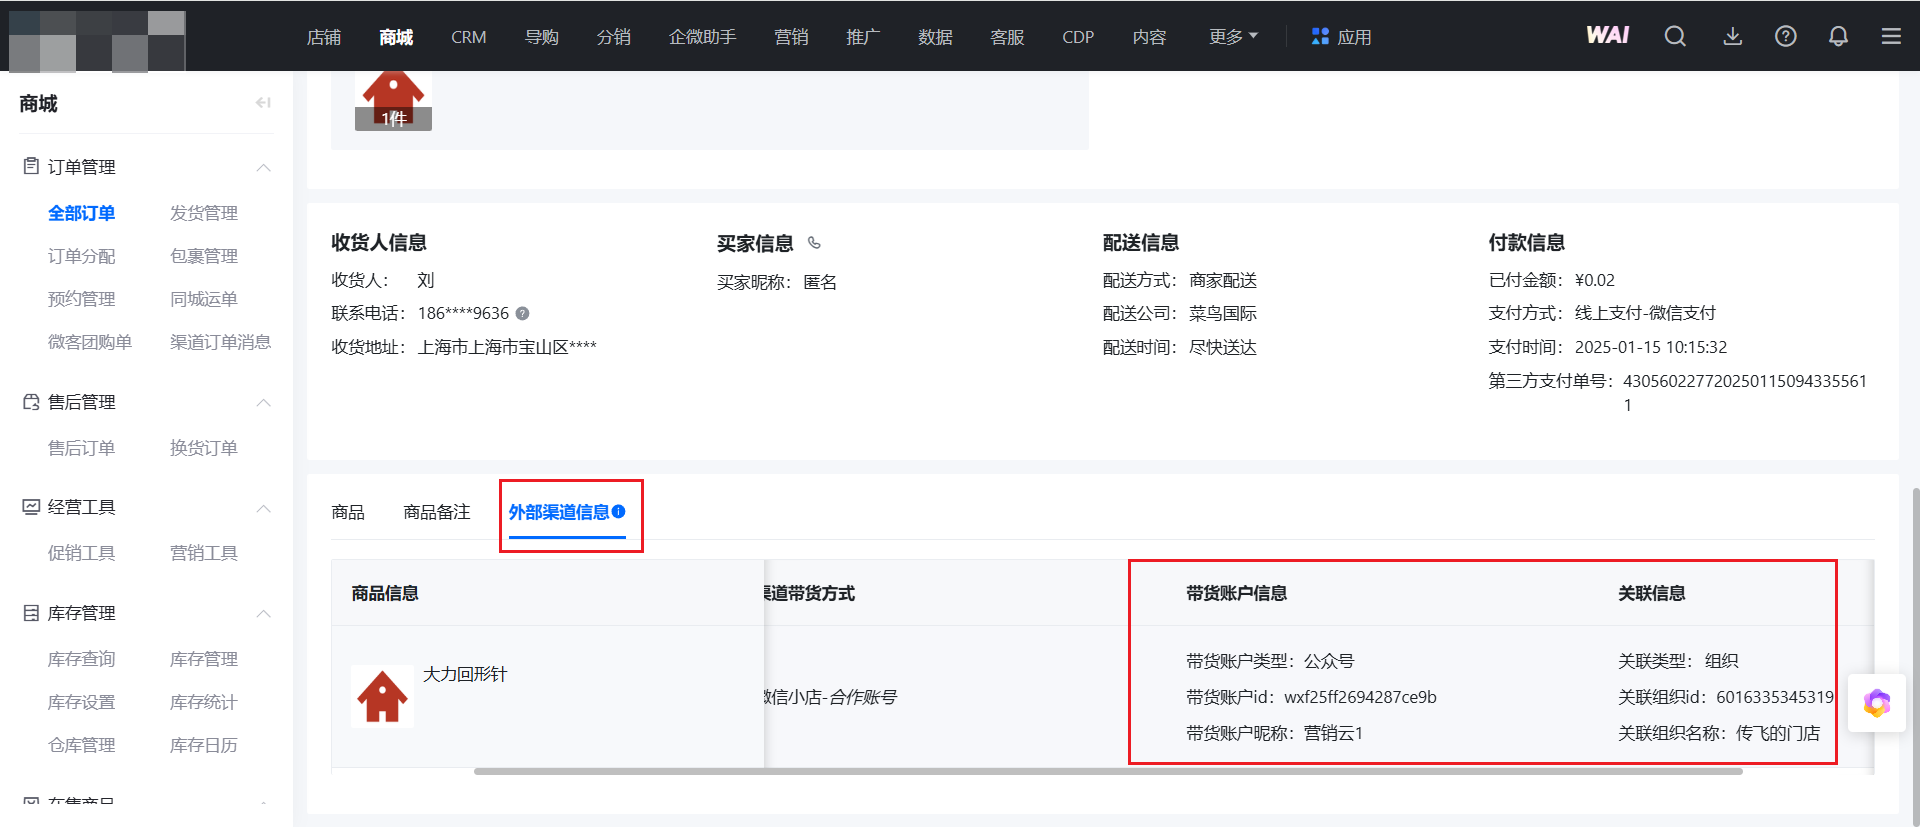Open the notifications bell icon

click(x=1838, y=37)
